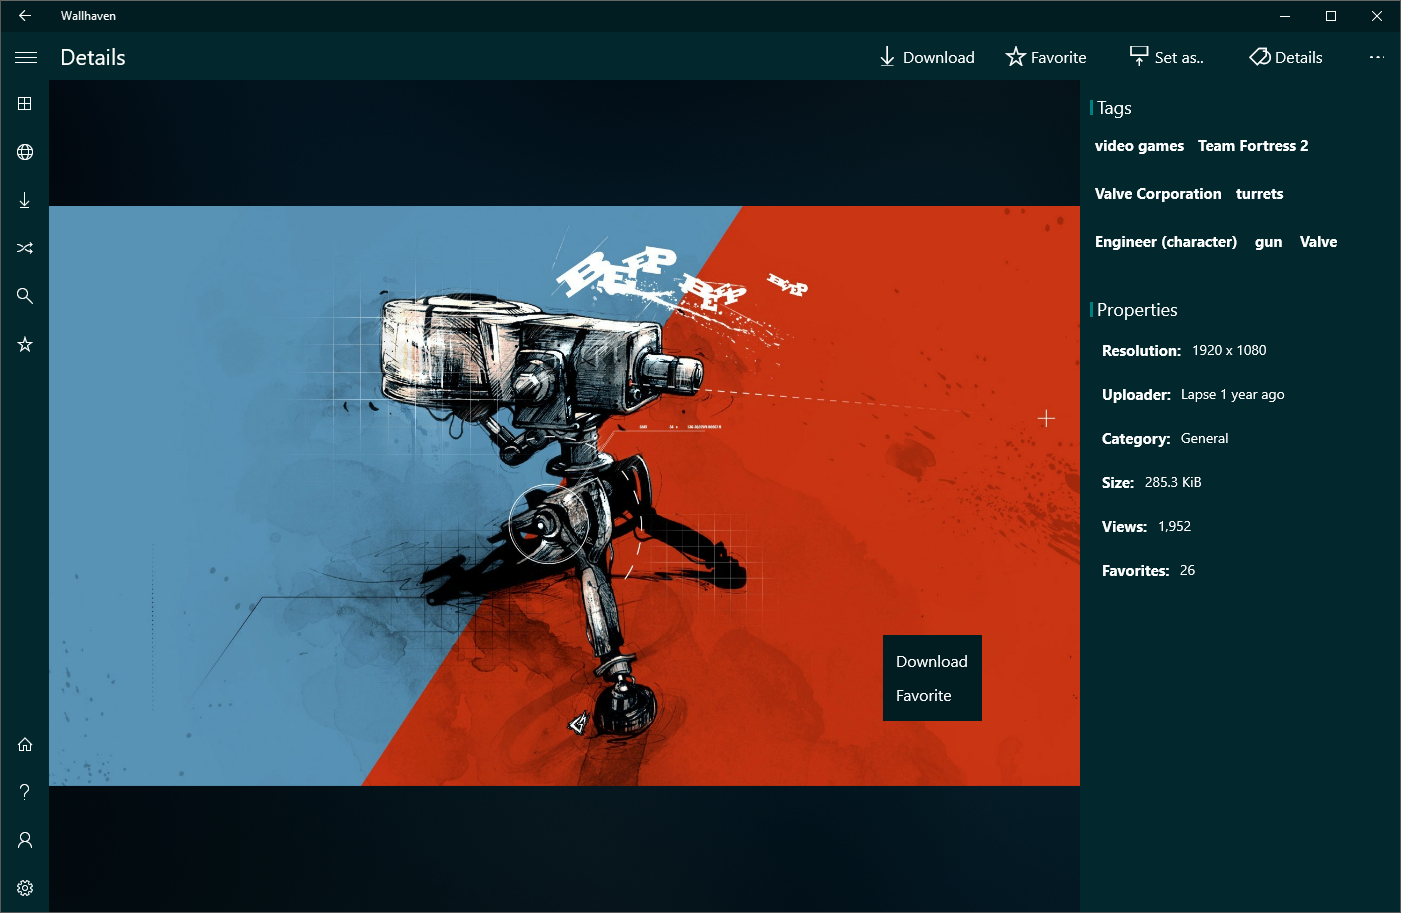Click the views count 1,952

click(1174, 526)
